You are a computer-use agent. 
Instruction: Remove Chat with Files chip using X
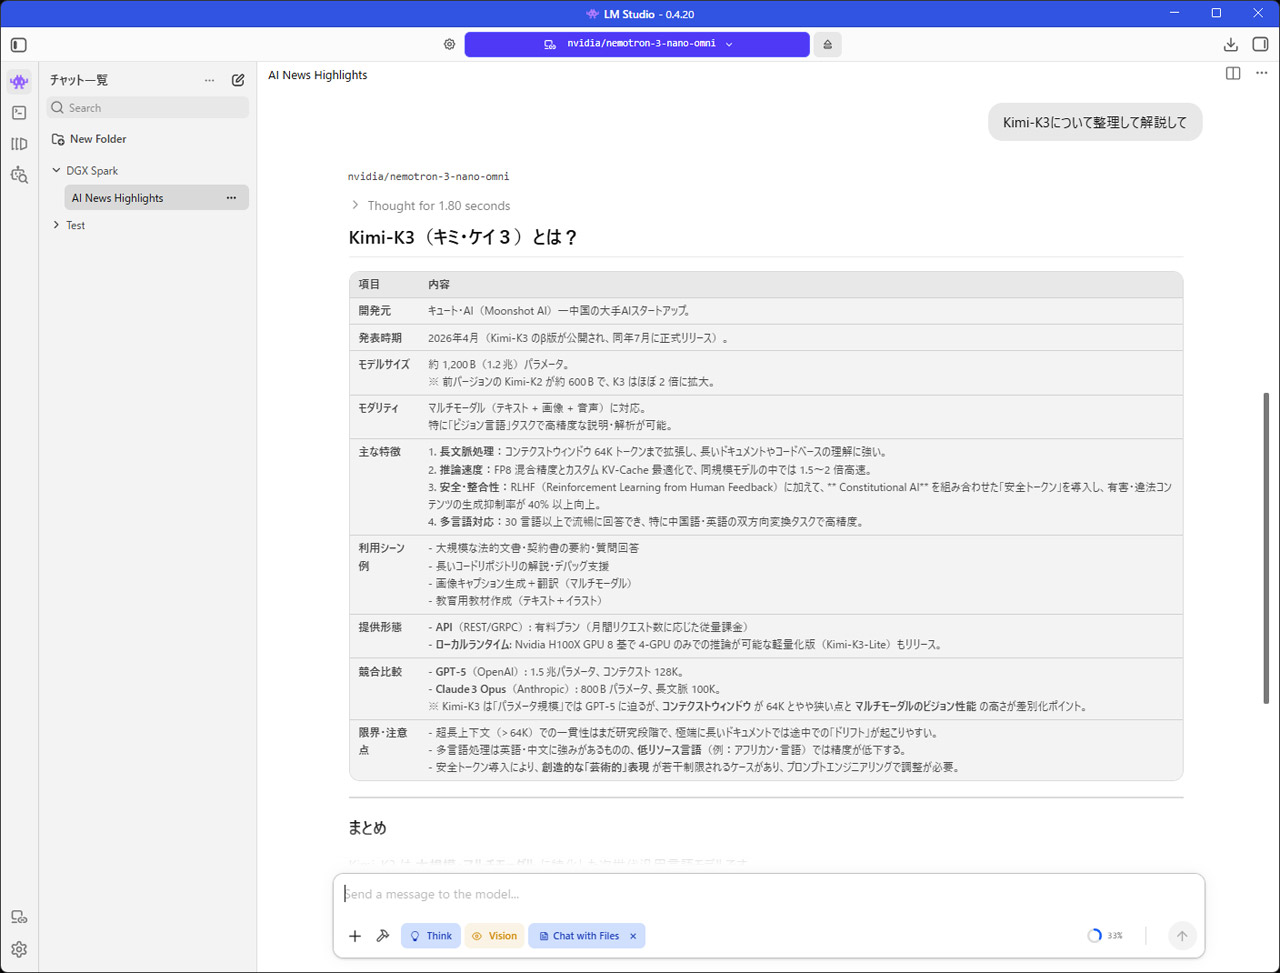coord(633,936)
